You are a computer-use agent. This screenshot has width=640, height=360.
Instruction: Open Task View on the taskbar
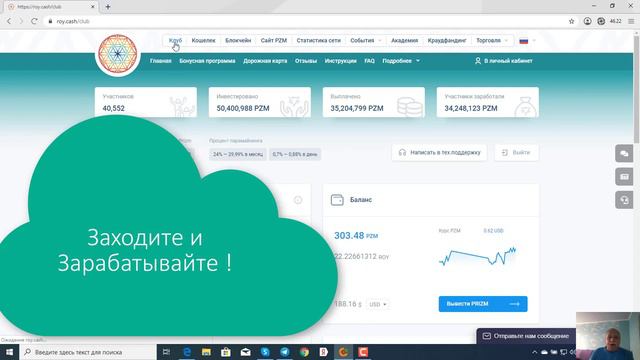pyautogui.click(x=166, y=352)
